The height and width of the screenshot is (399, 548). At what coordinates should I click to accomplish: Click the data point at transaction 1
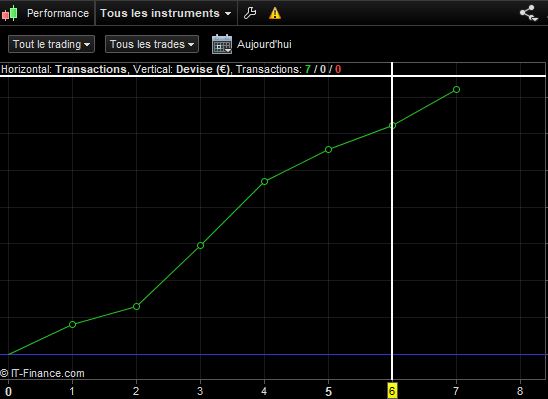pyautogui.click(x=72, y=325)
